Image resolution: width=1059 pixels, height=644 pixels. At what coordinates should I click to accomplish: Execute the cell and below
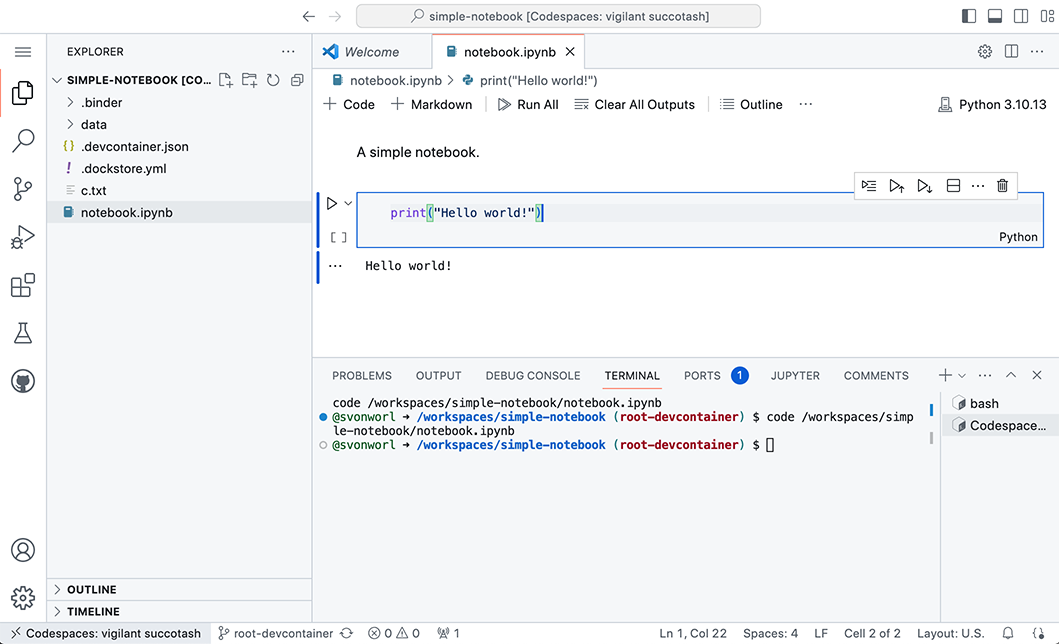point(924,185)
